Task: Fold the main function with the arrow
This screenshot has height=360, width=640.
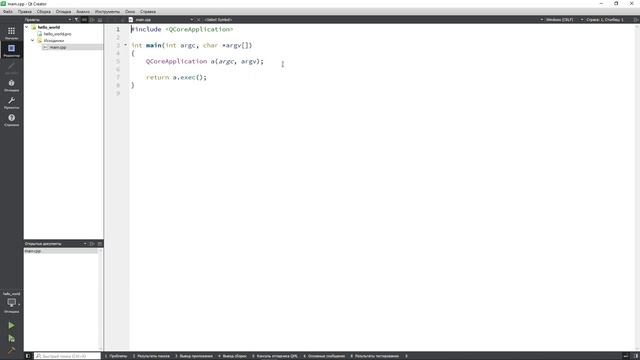Action: click(125, 45)
